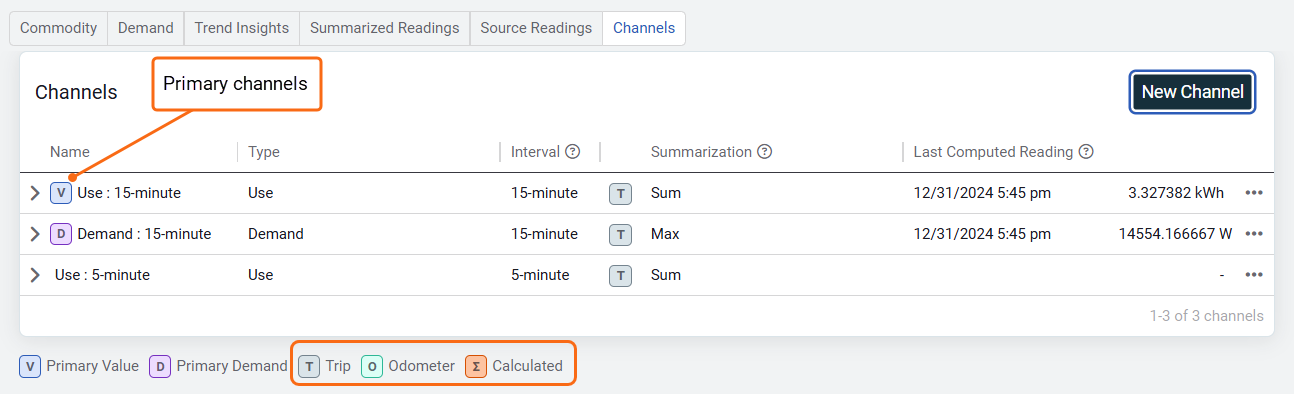Expand the Demand : 15-minute channel row

(35, 234)
